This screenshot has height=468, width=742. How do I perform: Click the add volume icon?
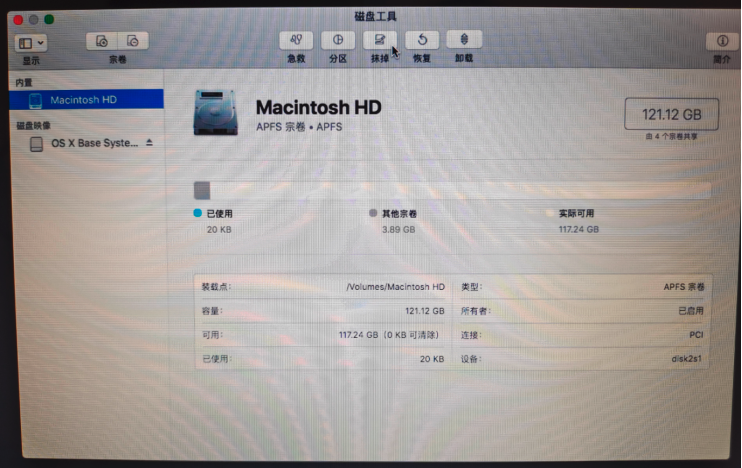[102, 41]
